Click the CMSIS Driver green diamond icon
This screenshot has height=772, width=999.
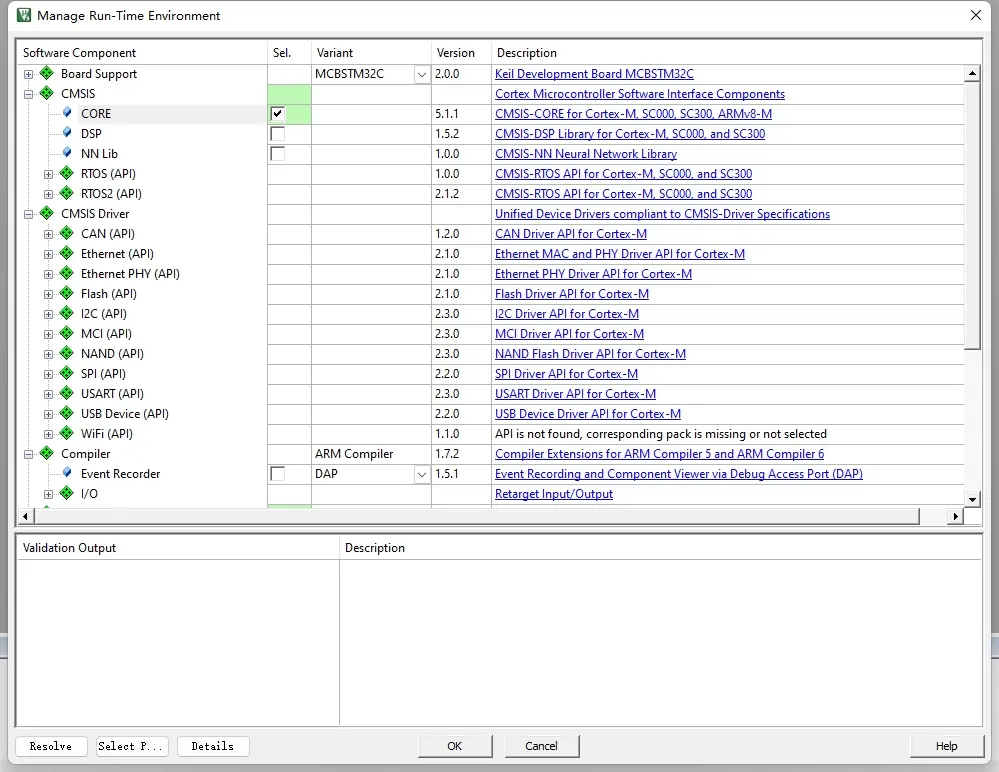46,214
